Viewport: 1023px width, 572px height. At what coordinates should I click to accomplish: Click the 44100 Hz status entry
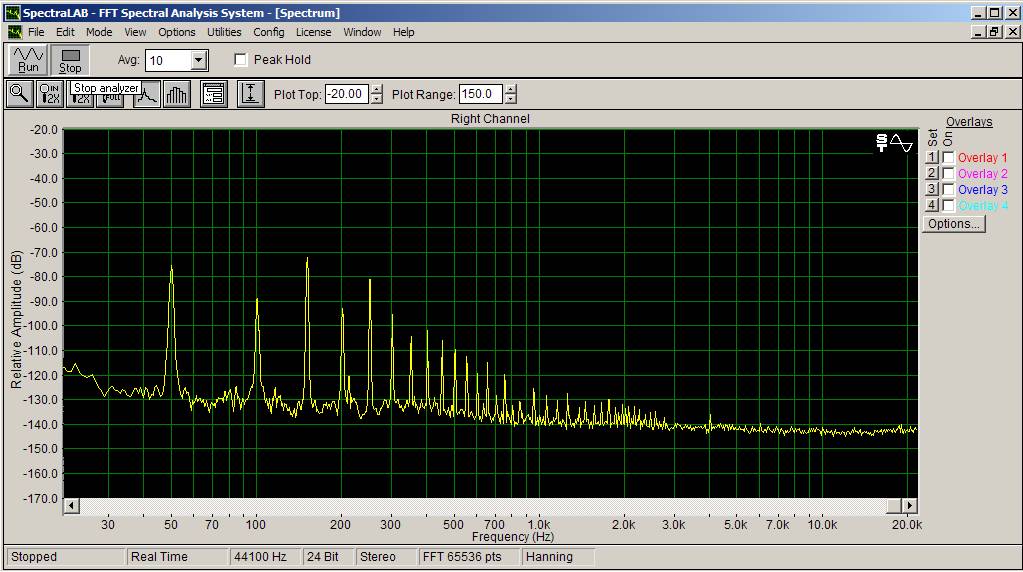pyautogui.click(x=266, y=557)
